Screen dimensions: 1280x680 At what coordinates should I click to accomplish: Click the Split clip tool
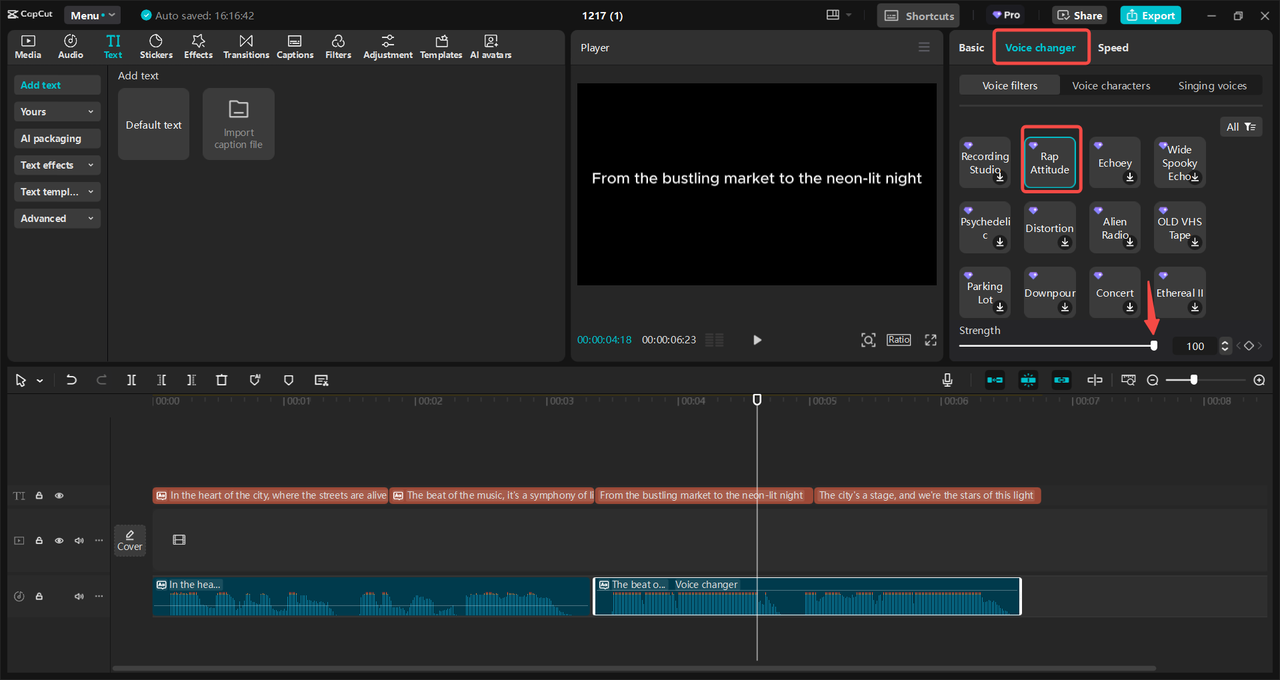[x=131, y=380]
